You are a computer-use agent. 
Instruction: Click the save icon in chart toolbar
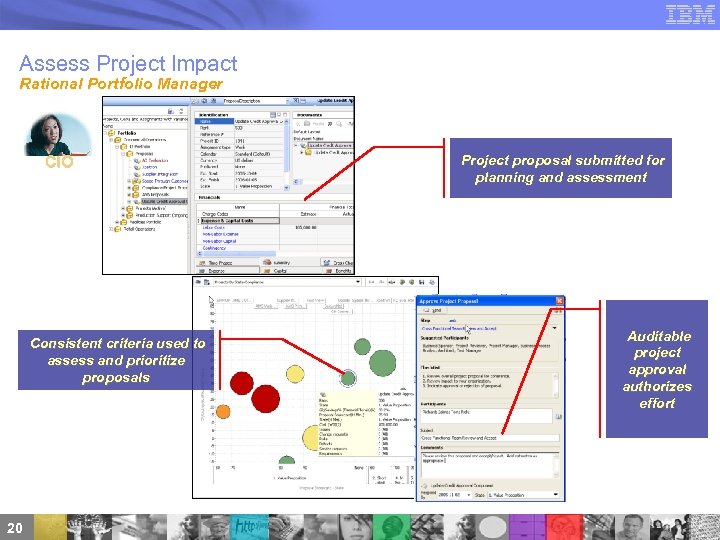coord(422,282)
